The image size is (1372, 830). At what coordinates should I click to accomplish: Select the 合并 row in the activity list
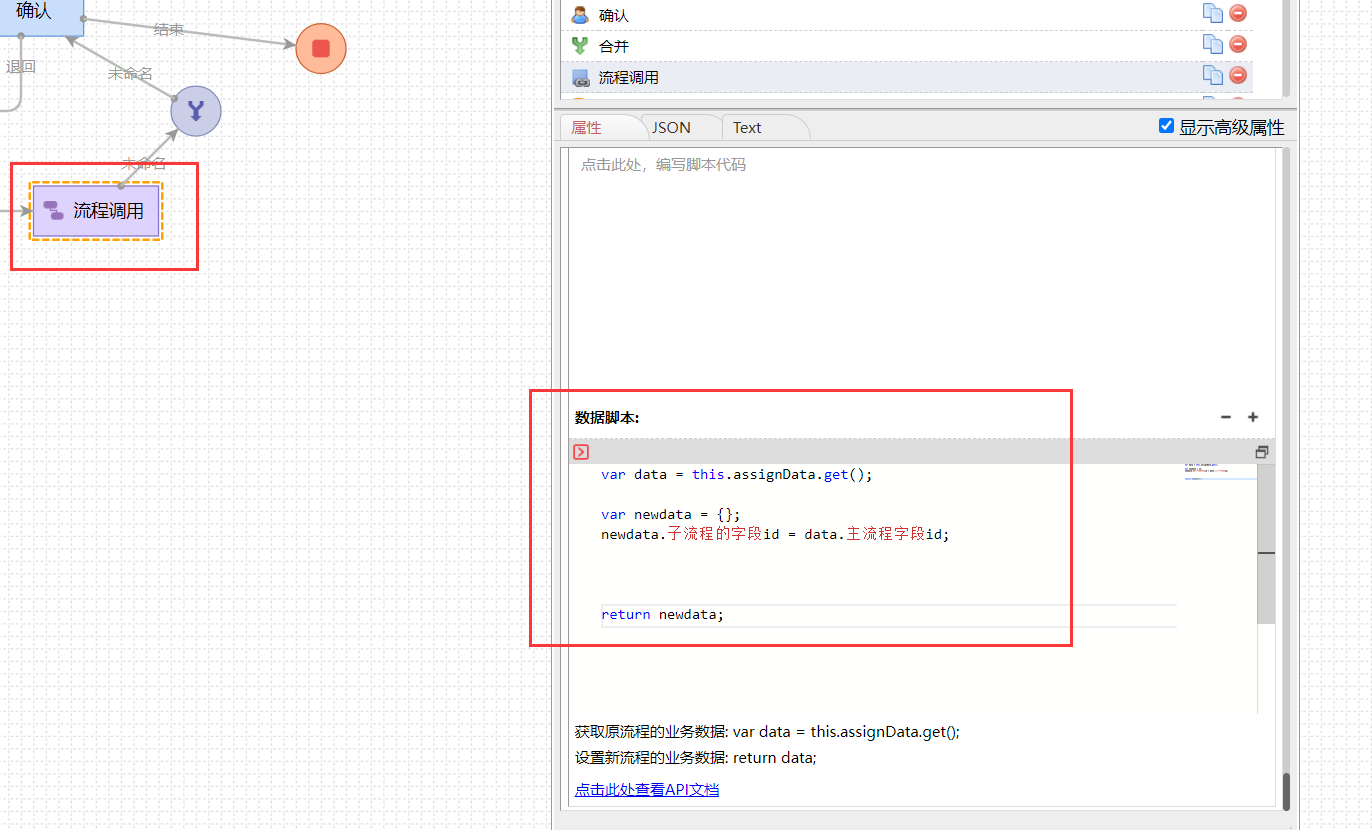pos(906,46)
